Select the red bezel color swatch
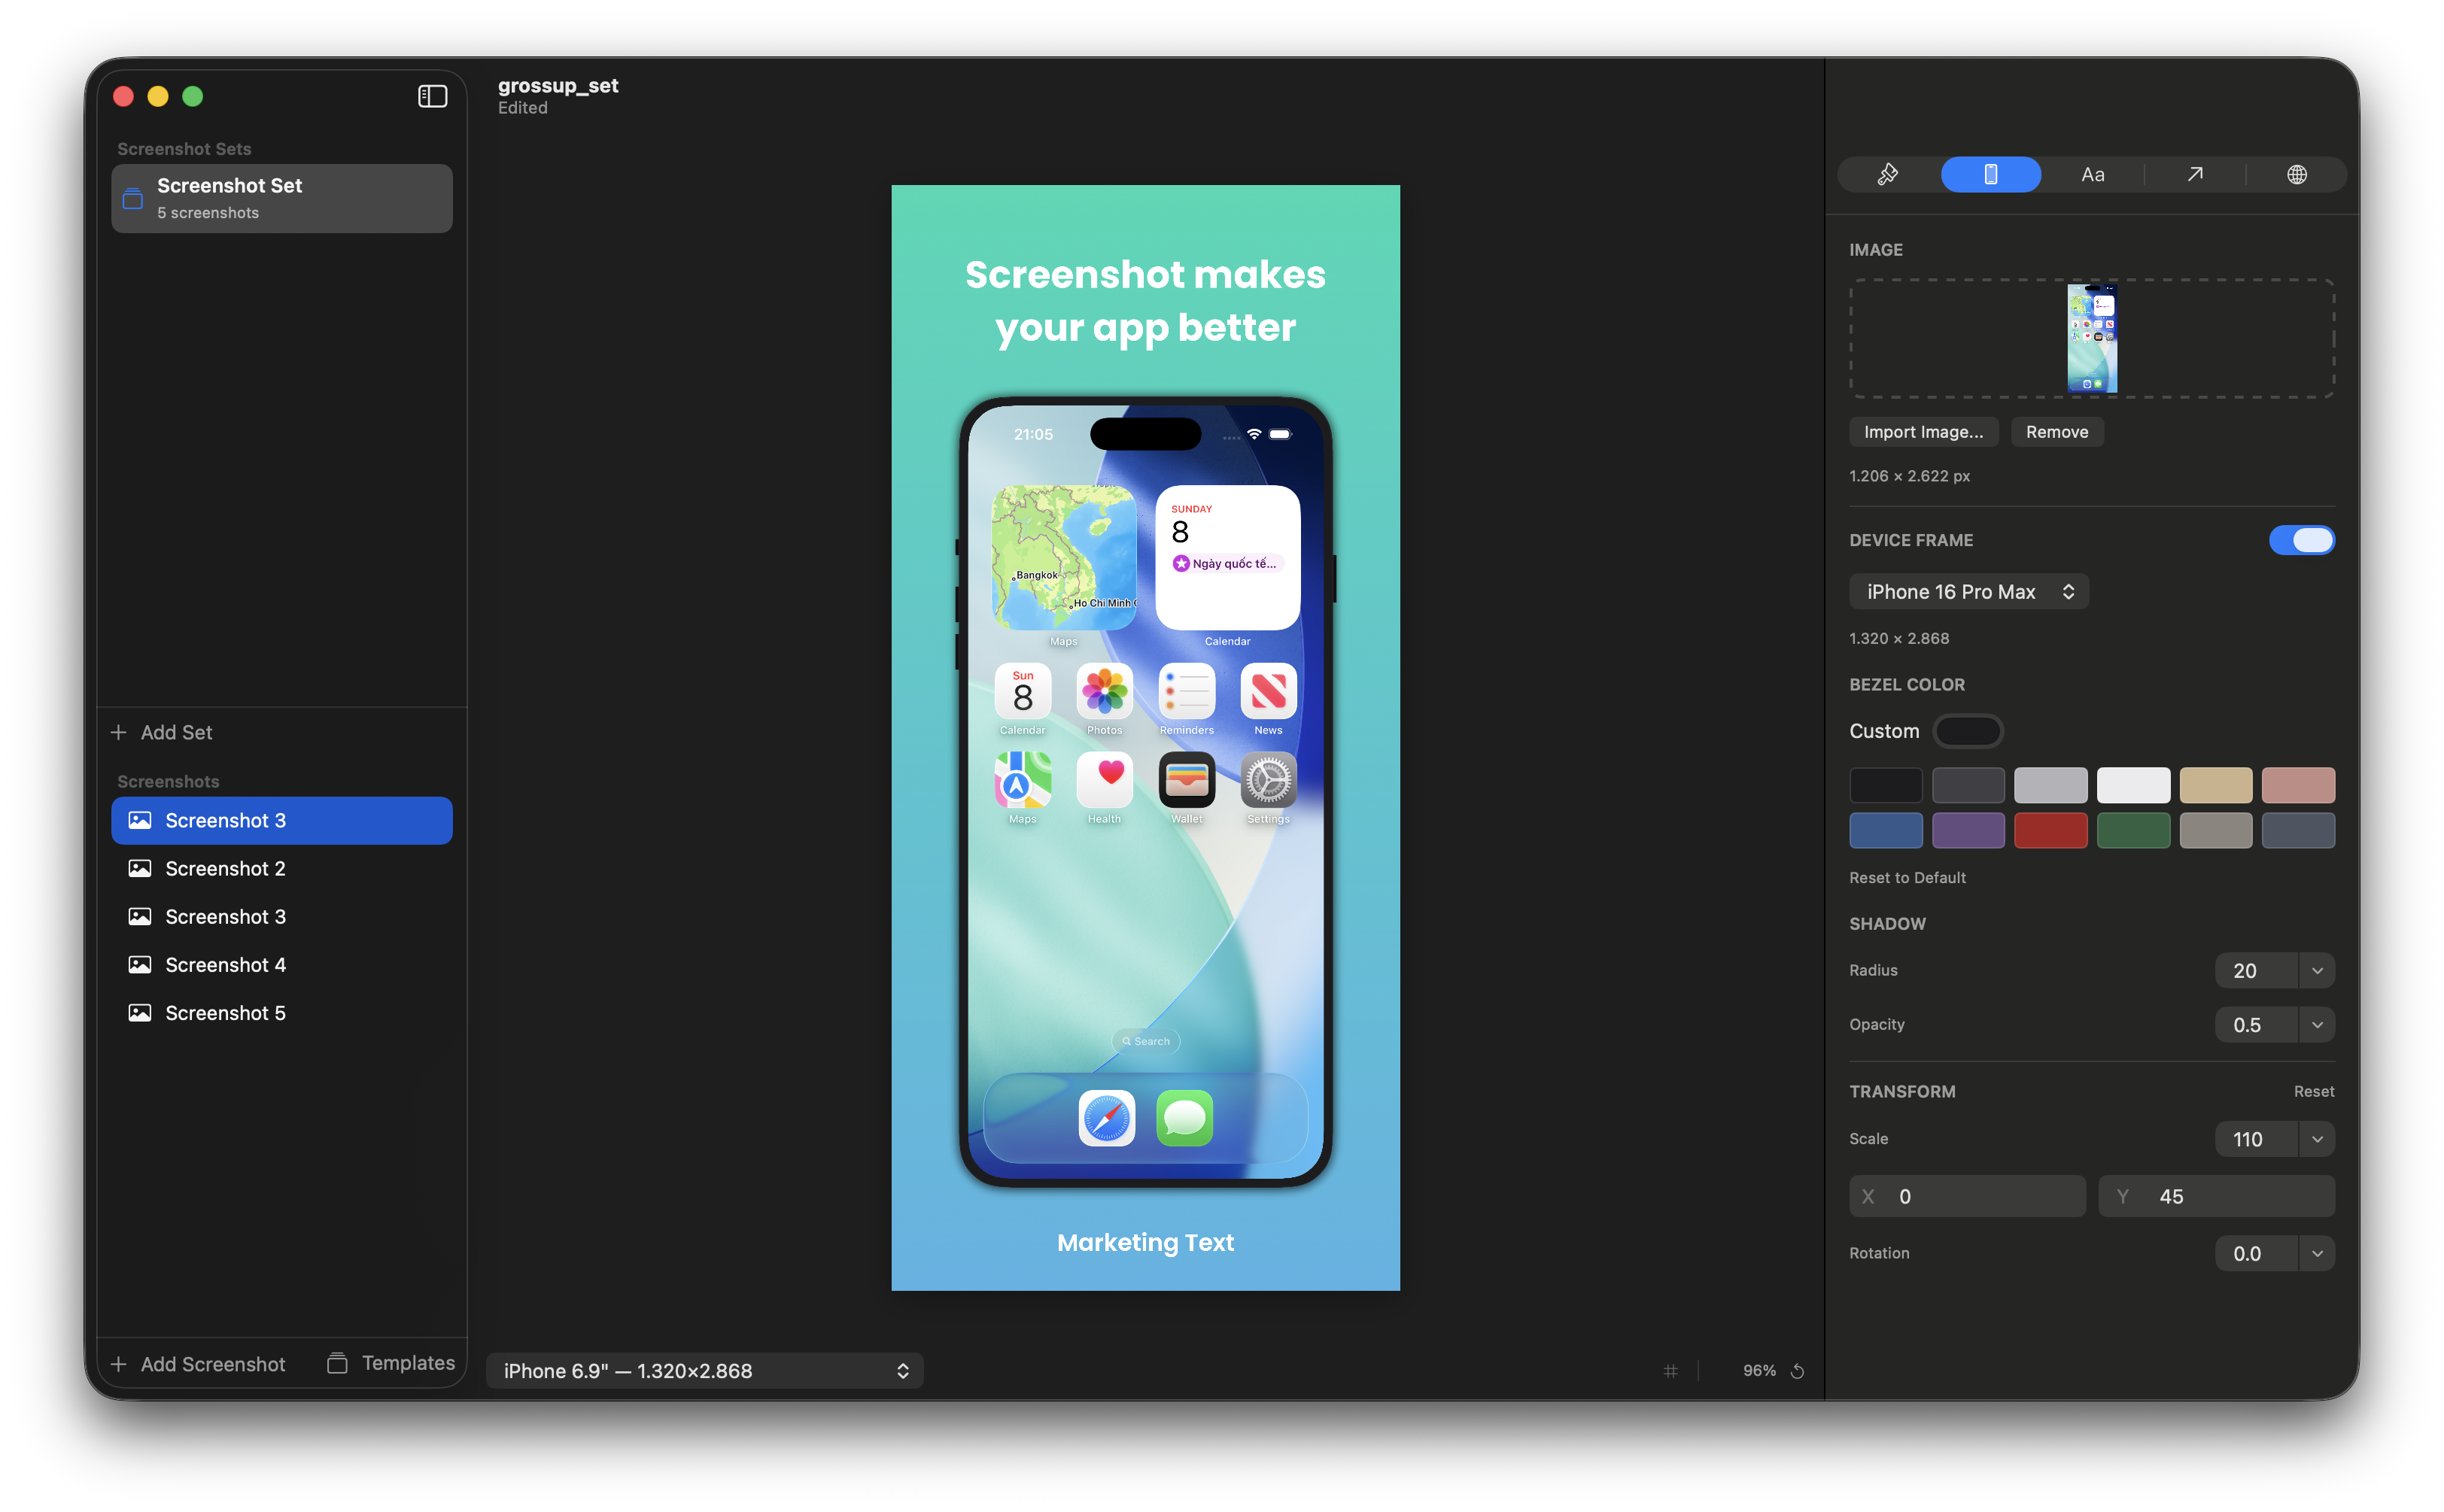The width and height of the screenshot is (2444, 1512). pos(2051,830)
